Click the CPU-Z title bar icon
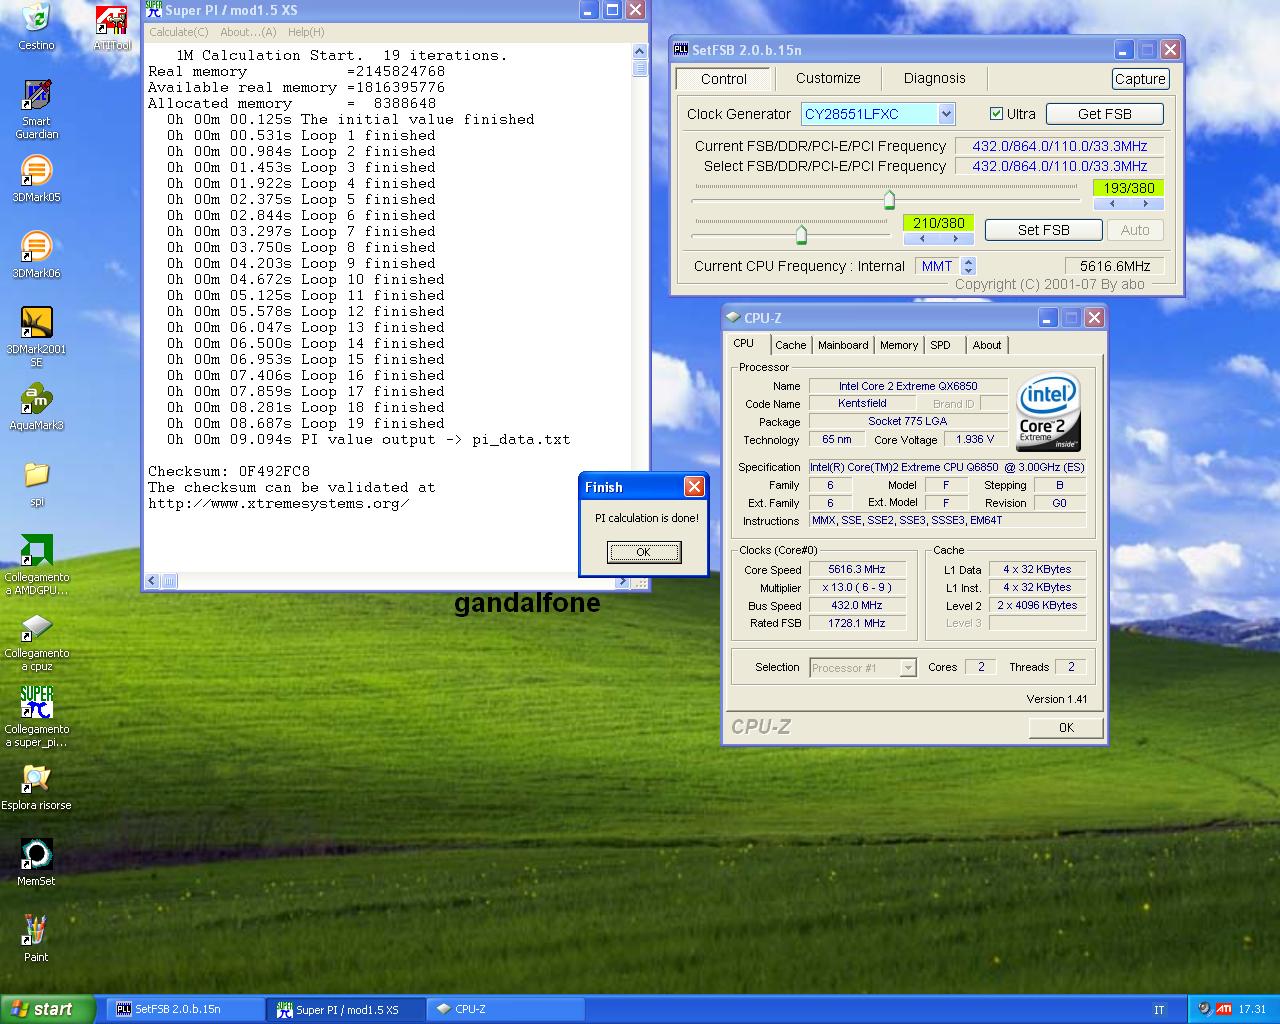This screenshot has height=1024, width=1280. [x=733, y=317]
